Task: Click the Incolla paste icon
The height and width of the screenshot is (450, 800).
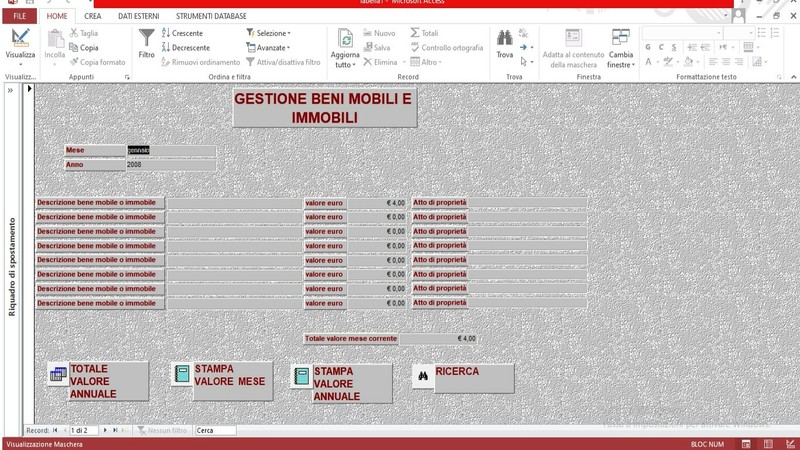Action: pos(55,39)
